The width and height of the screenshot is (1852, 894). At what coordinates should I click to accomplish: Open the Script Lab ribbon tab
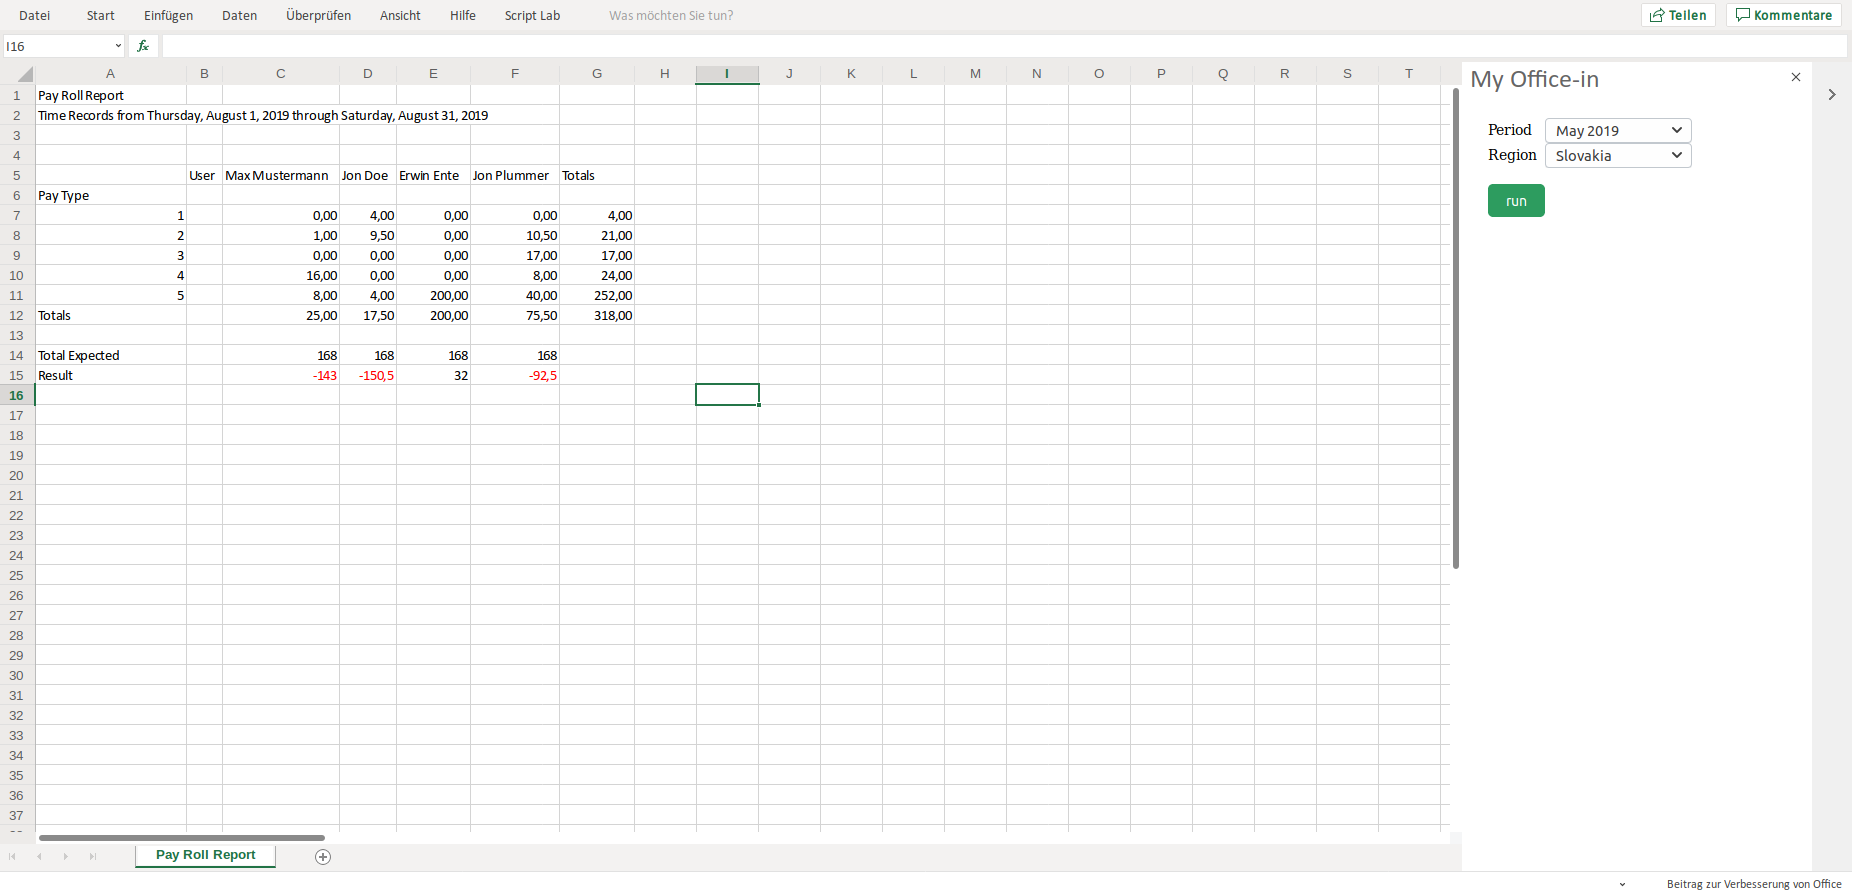533,15
